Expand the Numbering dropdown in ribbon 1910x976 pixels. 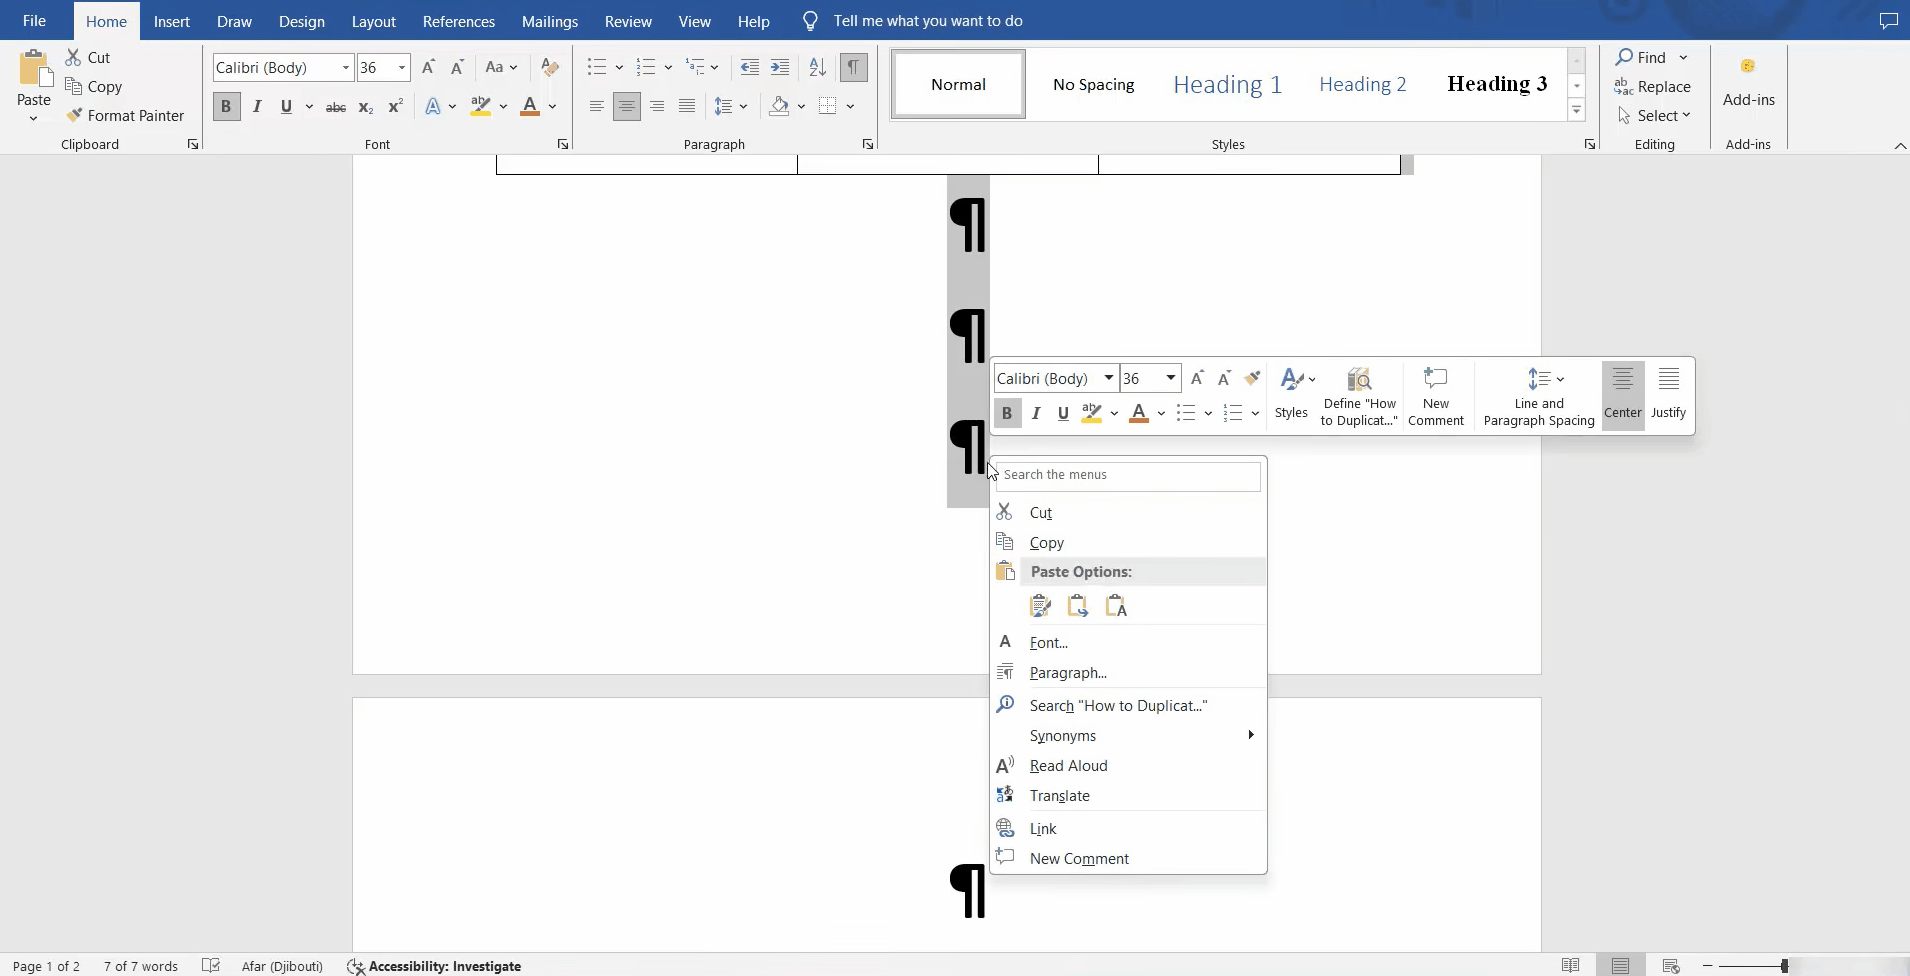tap(668, 67)
